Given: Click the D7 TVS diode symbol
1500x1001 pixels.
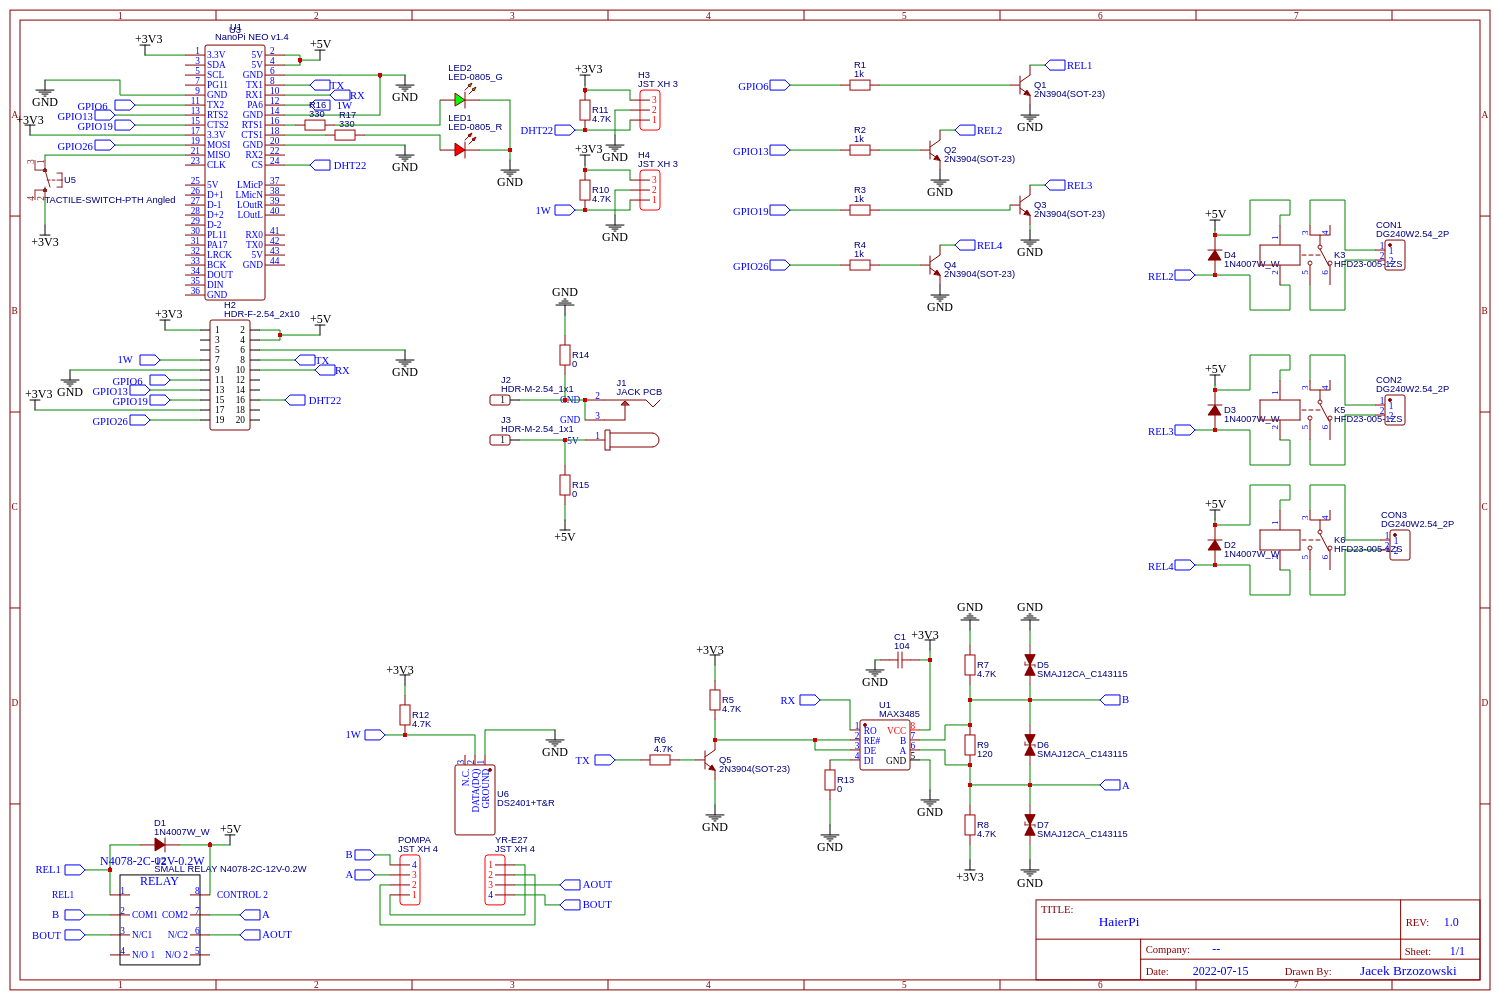Looking at the screenshot, I should point(1030,825).
